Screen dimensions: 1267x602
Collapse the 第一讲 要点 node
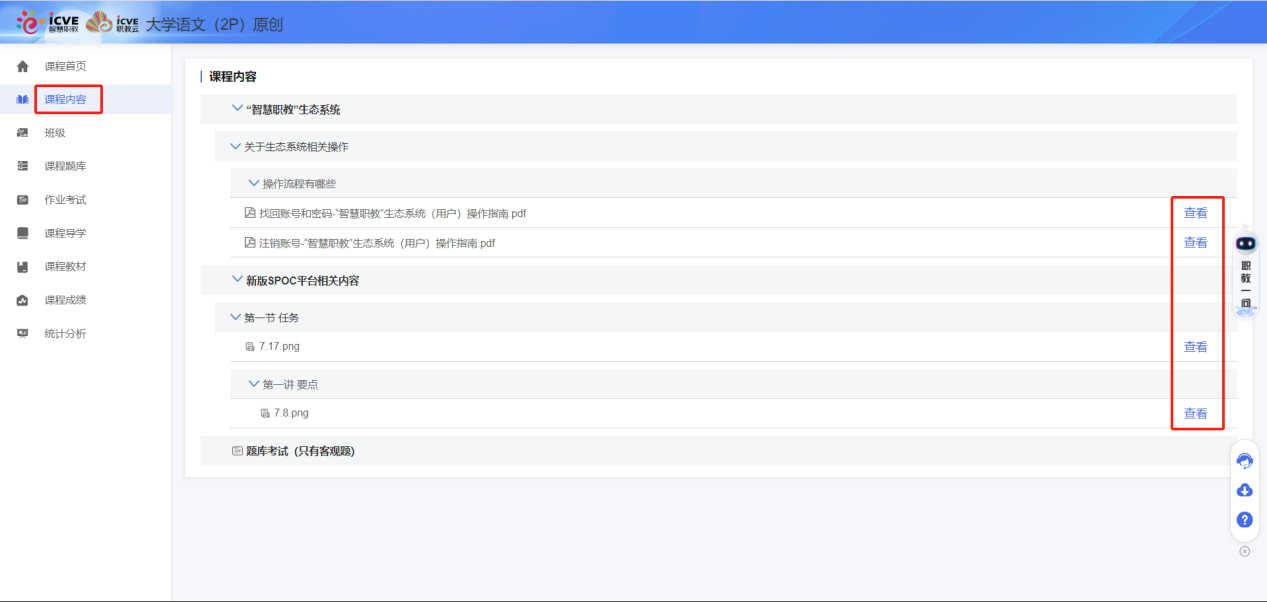click(253, 384)
